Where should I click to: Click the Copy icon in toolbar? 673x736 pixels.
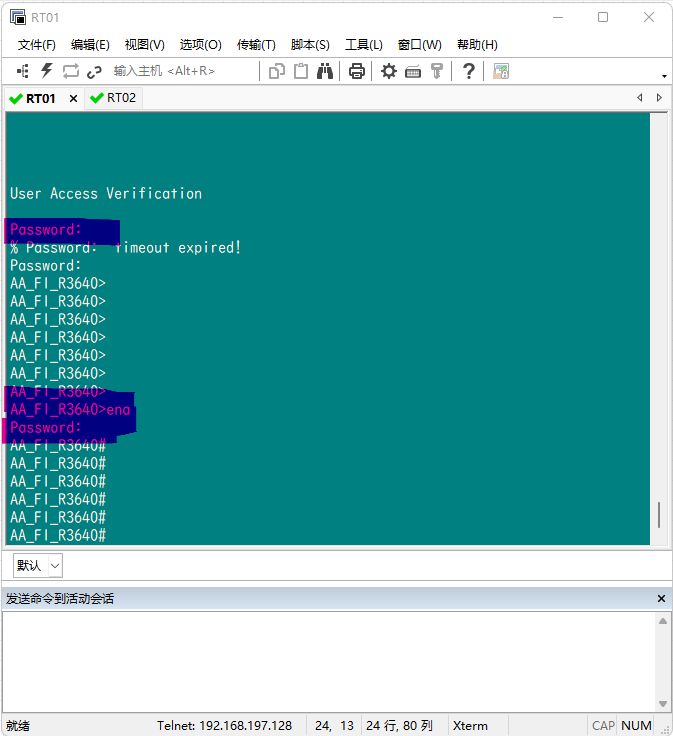277,71
